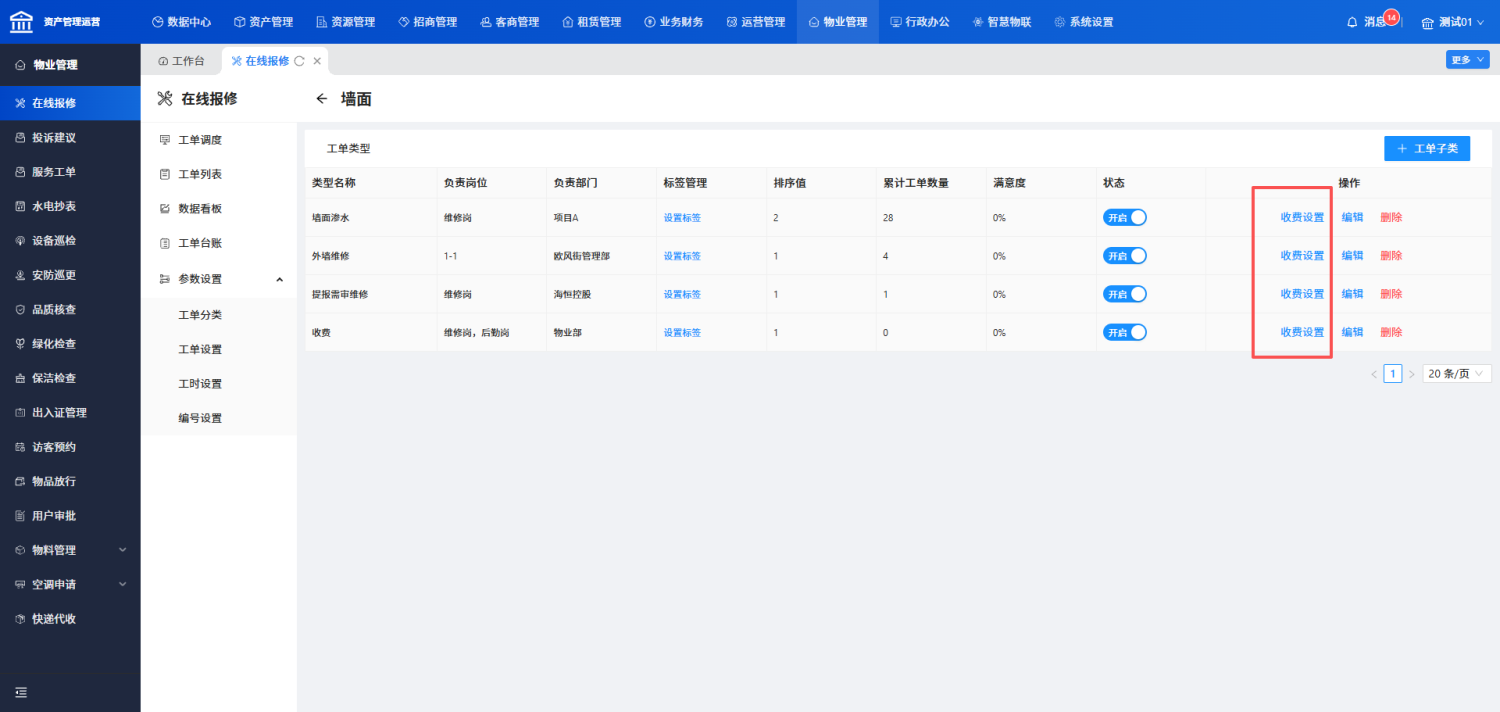Collapse sidebar with bottom-left menu icon
1500x712 pixels.
[21, 692]
